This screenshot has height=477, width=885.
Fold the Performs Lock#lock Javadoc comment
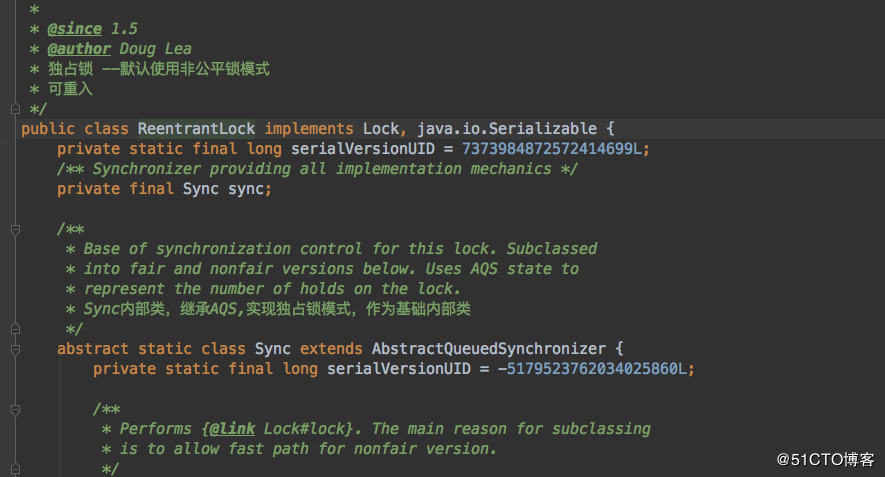[14, 409]
